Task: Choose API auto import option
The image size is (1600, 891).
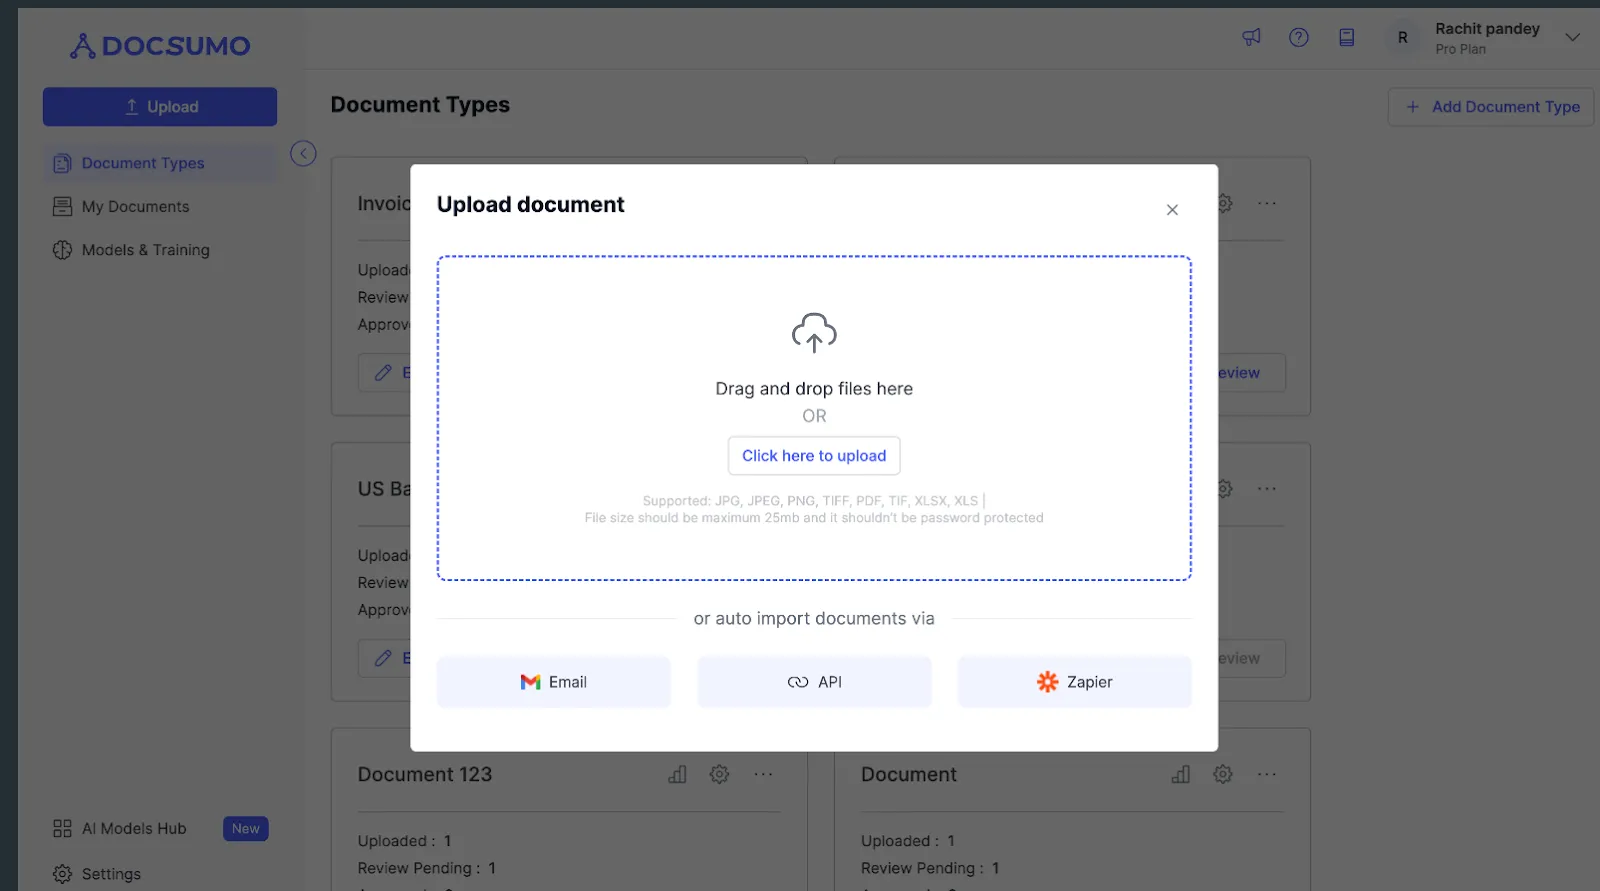Action: click(x=814, y=682)
